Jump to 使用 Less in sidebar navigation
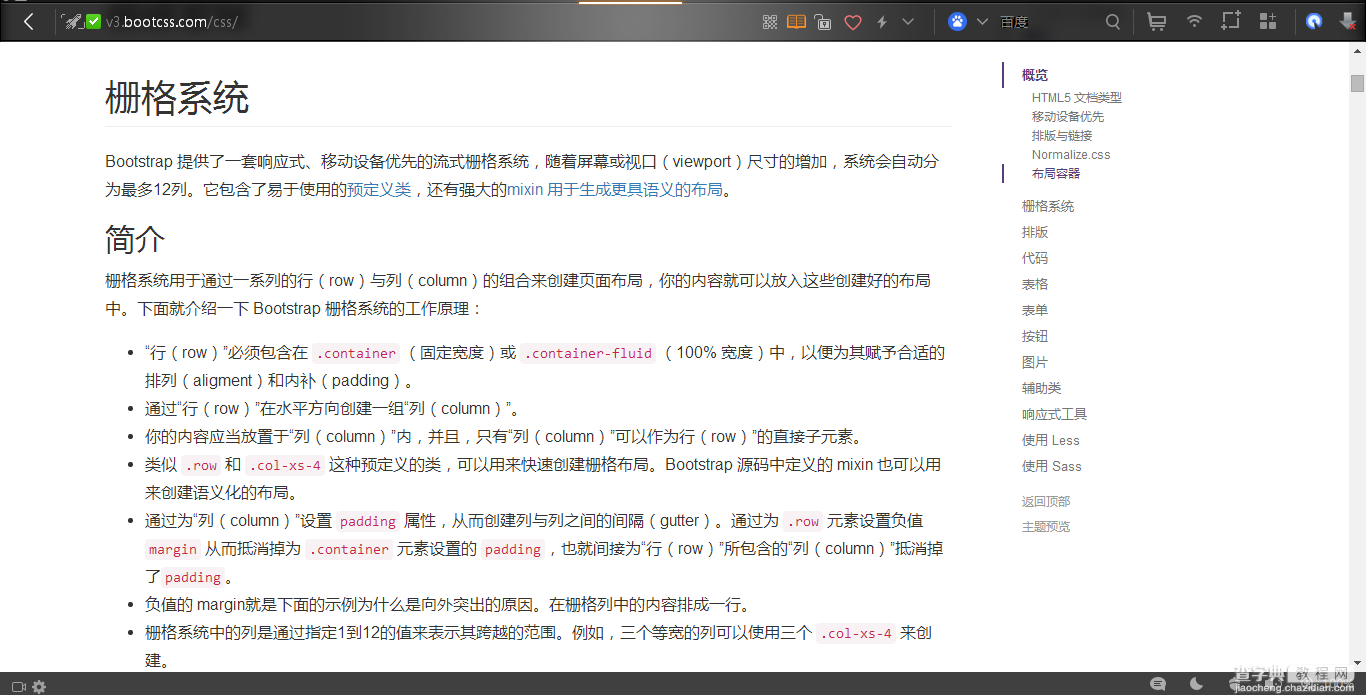Viewport: 1366px width, 695px height. click(x=1051, y=440)
